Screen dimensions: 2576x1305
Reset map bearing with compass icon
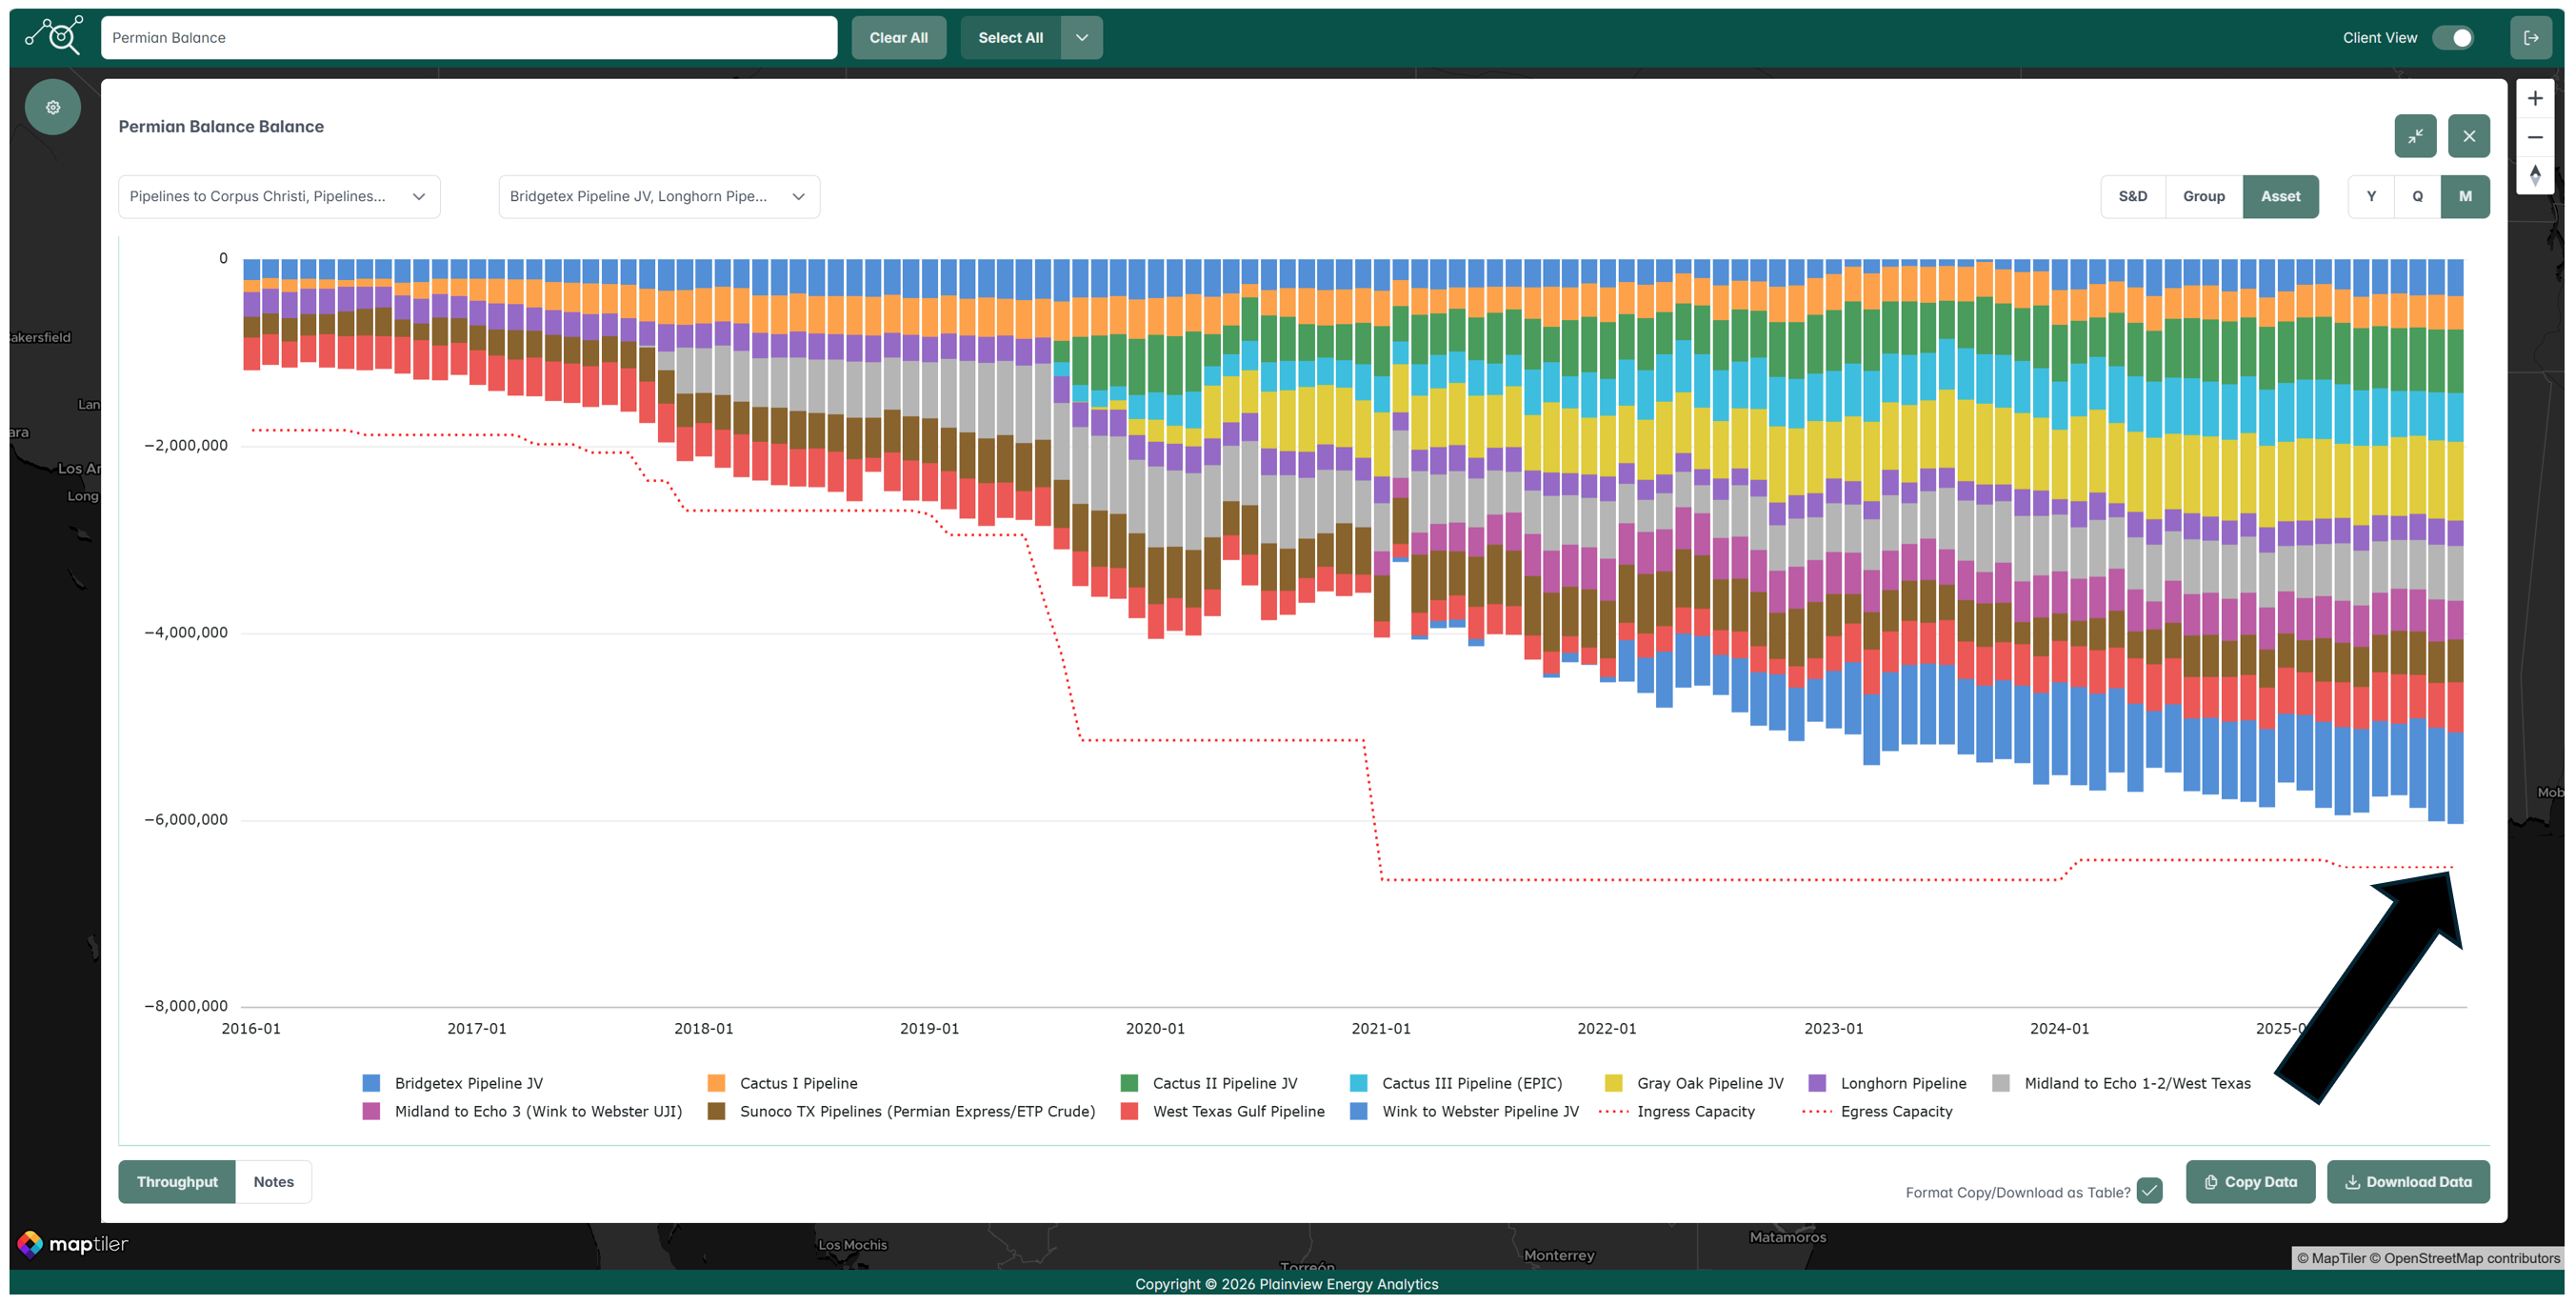pos(2534,175)
